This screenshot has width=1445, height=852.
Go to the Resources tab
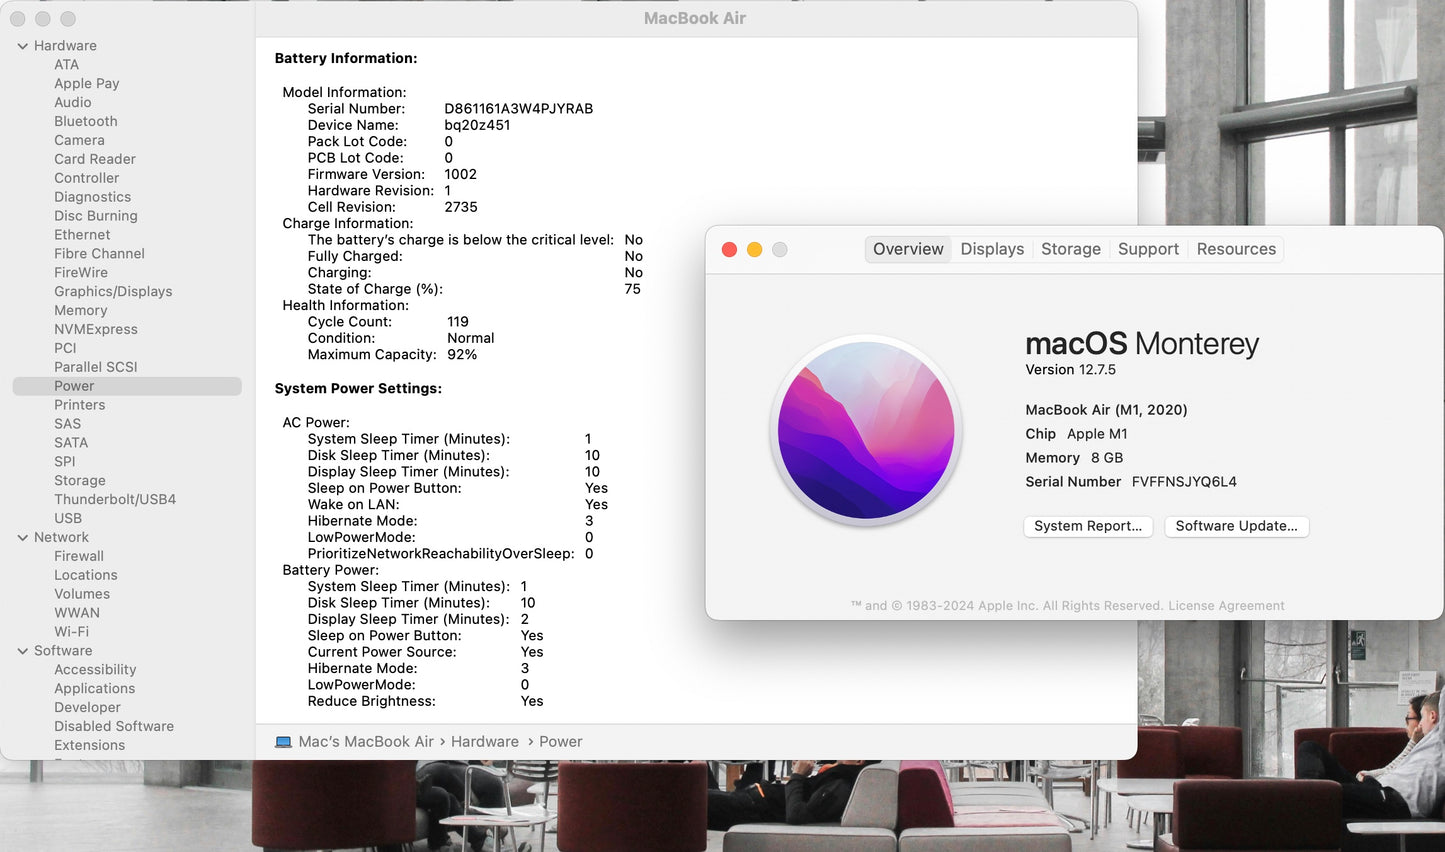point(1236,249)
